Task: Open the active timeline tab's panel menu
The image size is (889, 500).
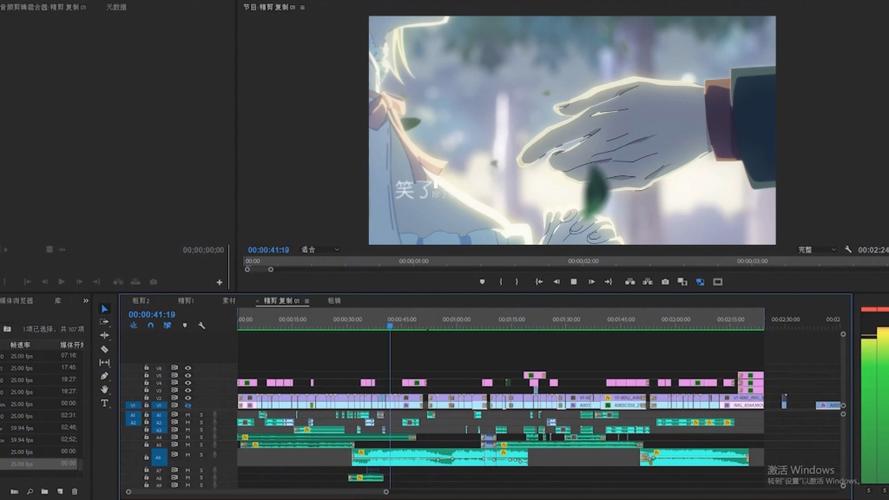Action: [x=307, y=300]
